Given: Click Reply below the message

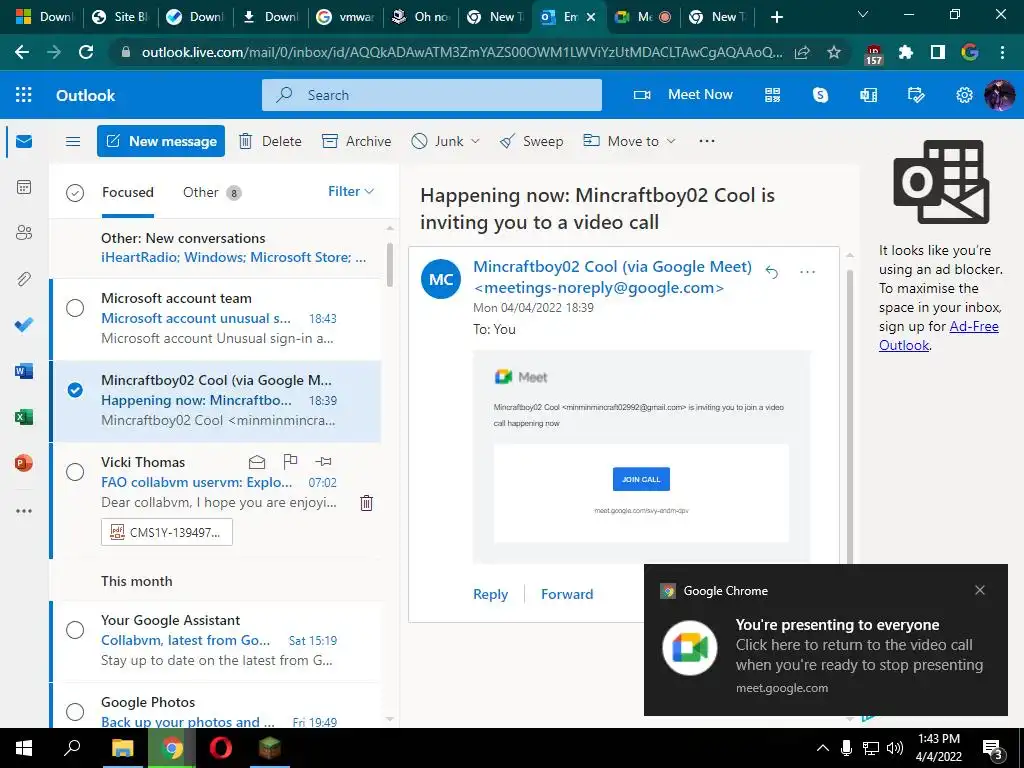Looking at the screenshot, I should [x=490, y=594].
